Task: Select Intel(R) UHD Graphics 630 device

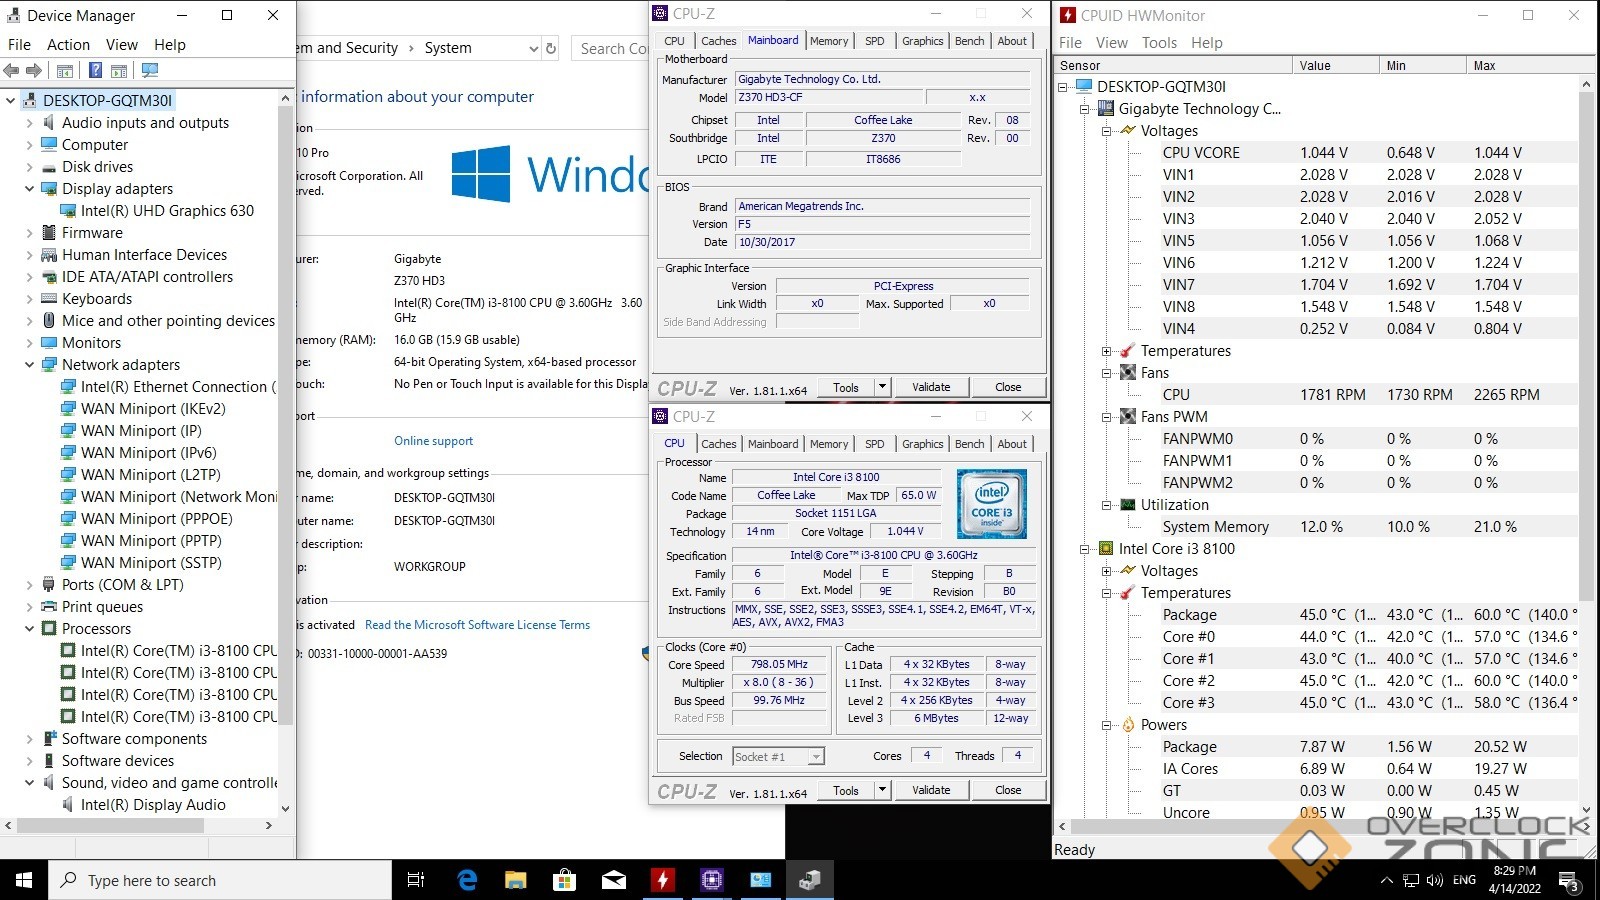Action: pyautogui.click(x=167, y=211)
